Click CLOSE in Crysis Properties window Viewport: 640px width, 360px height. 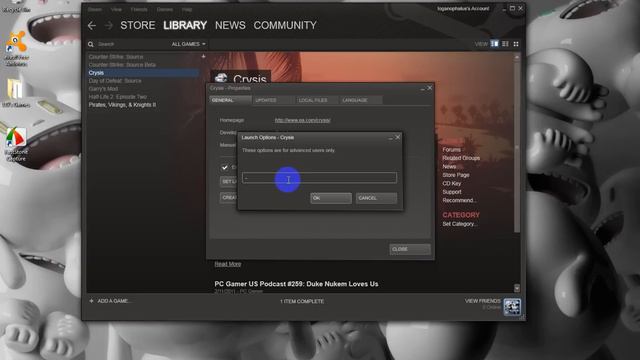410,249
